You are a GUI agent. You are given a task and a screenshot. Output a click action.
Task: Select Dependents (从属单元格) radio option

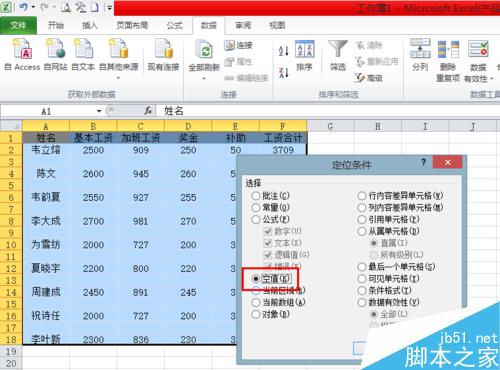point(362,231)
